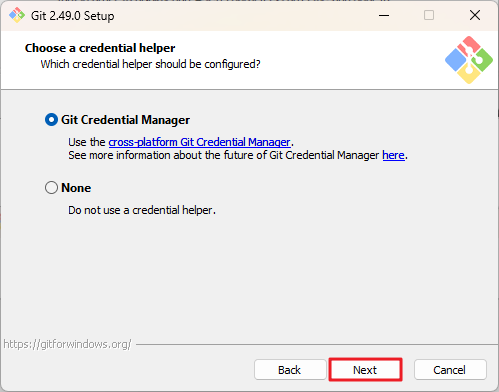
Task: Click the large Git logo in header
Action: click(x=469, y=60)
